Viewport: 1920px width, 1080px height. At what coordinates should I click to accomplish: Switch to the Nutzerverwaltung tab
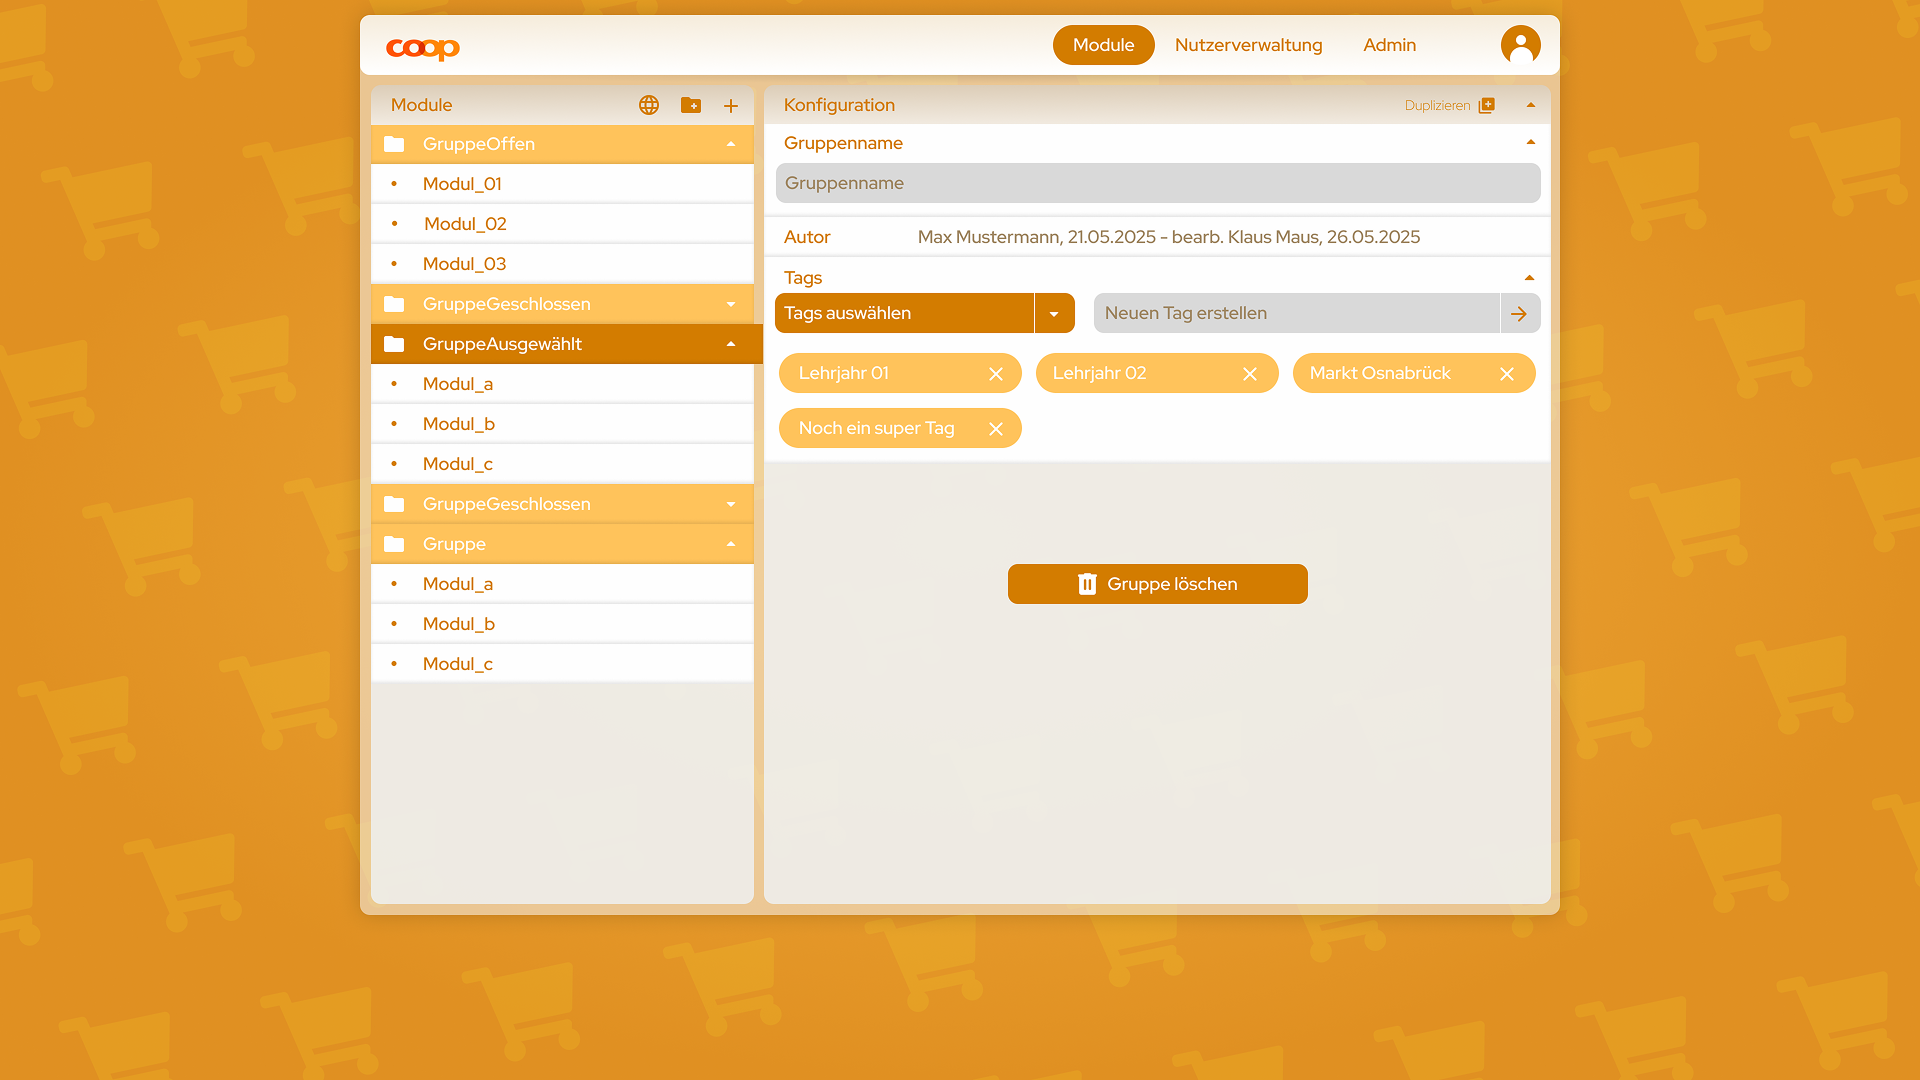tap(1248, 45)
